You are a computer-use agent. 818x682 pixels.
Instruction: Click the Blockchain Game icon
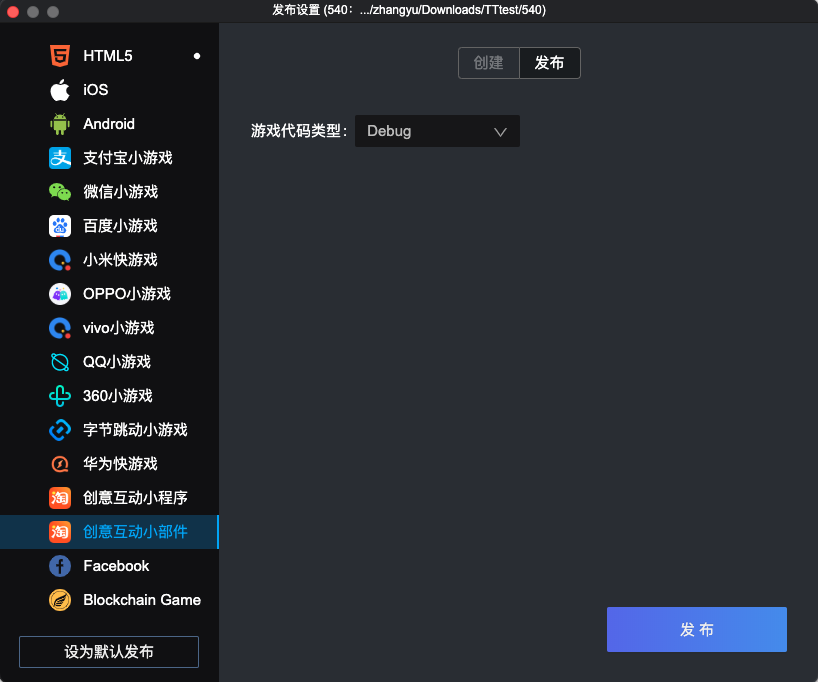[60, 600]
